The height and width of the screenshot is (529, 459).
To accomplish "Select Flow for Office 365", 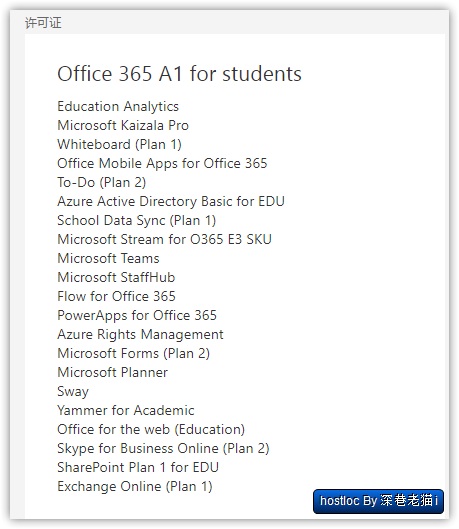I will [x=116, y=297].
